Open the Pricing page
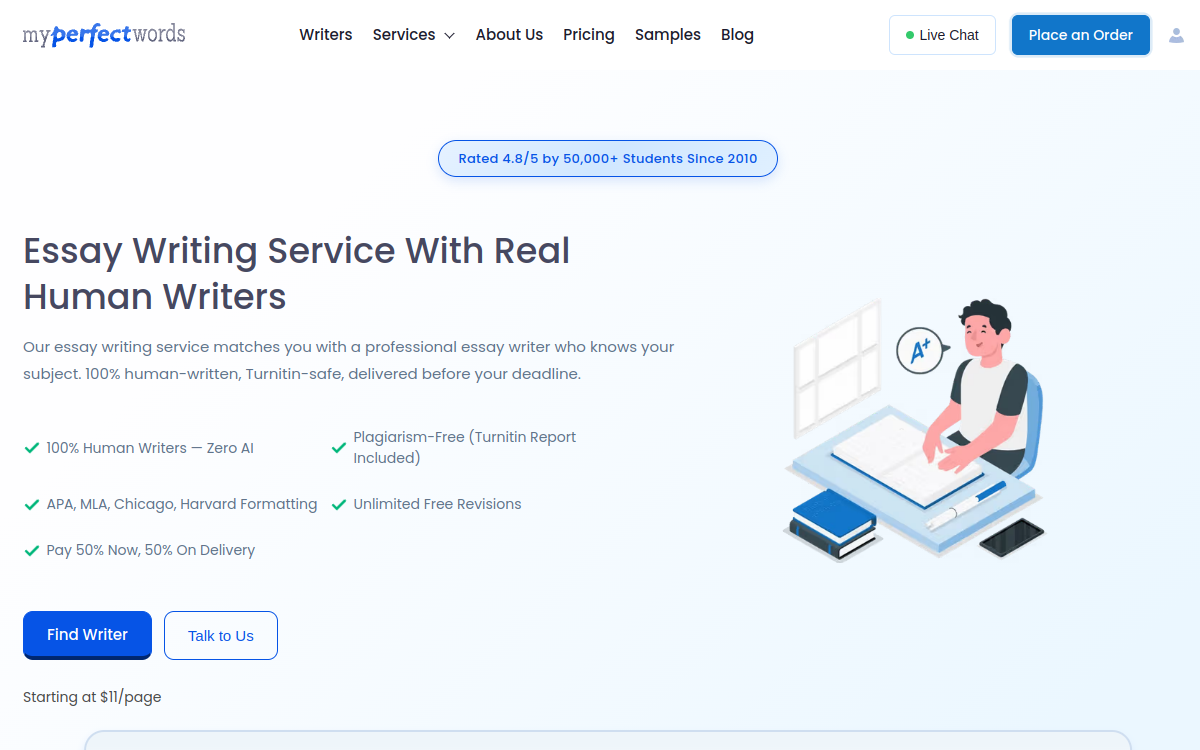The width and height of the screenshot is (1200, 750). pos(589,35)
